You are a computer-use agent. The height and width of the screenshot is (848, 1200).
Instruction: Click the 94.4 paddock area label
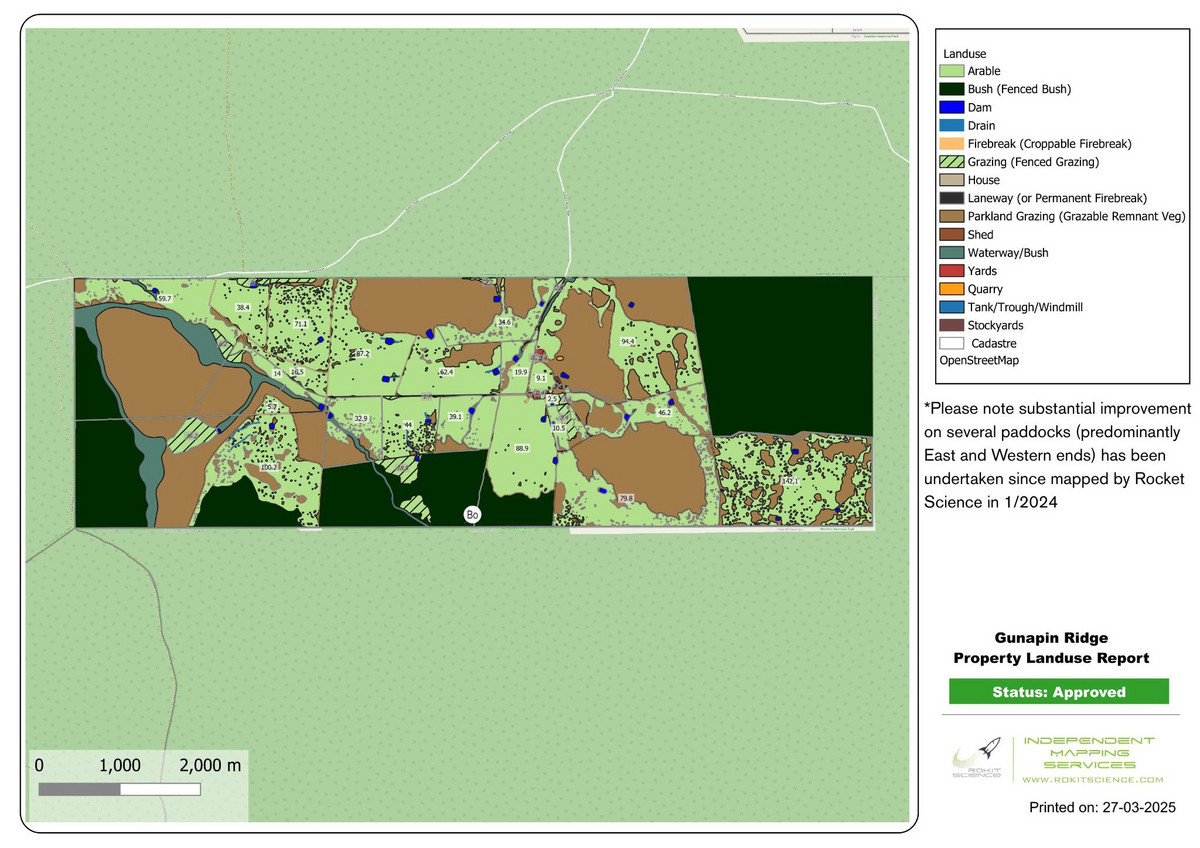(628, 342)
